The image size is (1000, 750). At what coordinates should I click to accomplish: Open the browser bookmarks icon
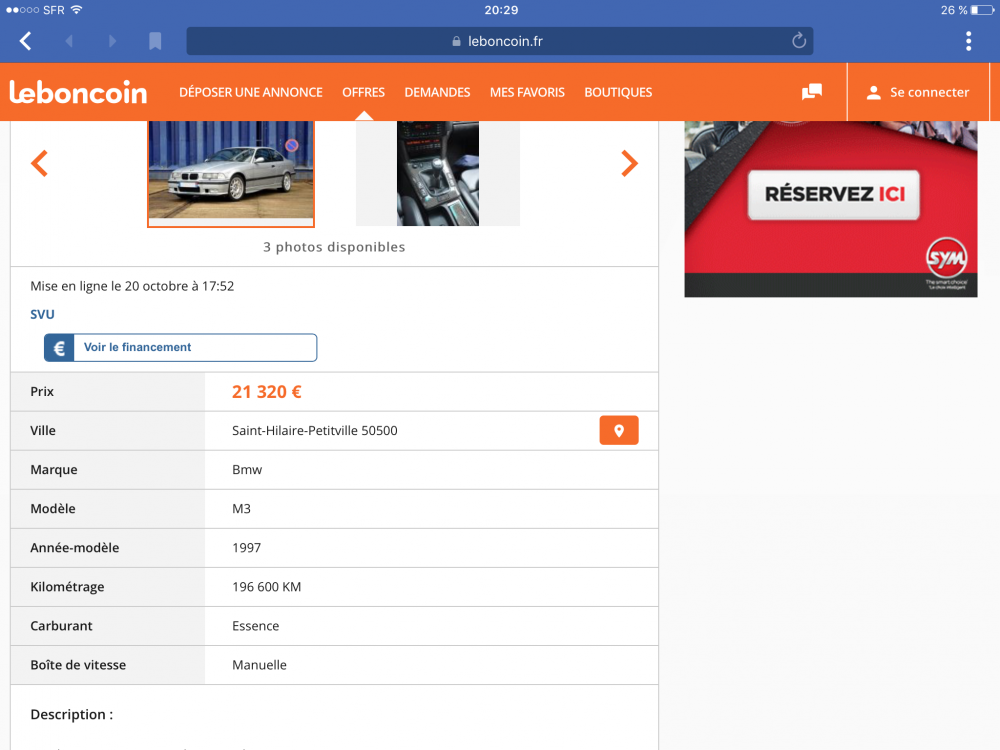pyautogui.click(x=155, y=41)
